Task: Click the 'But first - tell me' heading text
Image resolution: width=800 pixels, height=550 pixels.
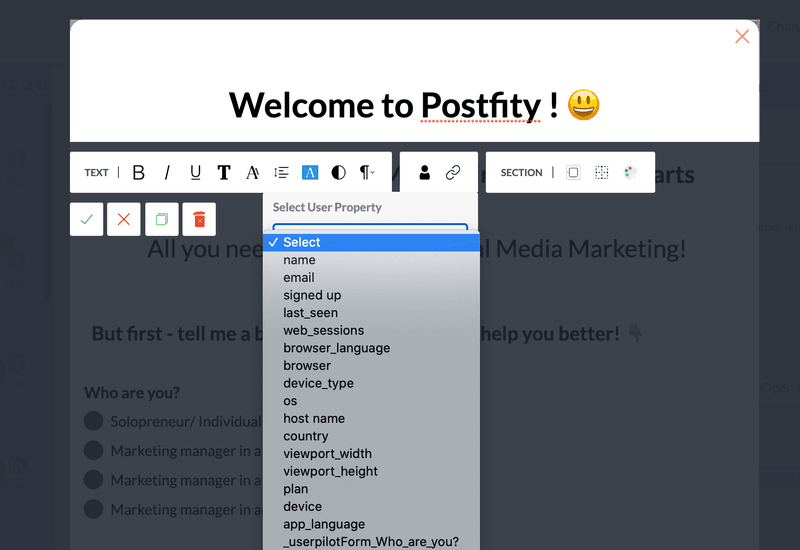Action: (178, 334)
